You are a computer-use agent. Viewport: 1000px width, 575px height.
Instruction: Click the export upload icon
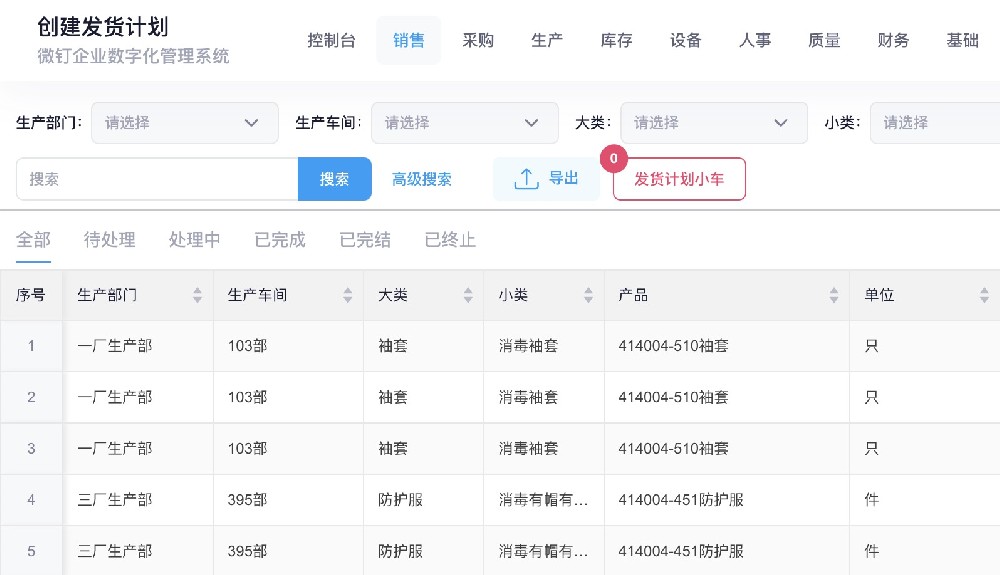coord(526,179)
